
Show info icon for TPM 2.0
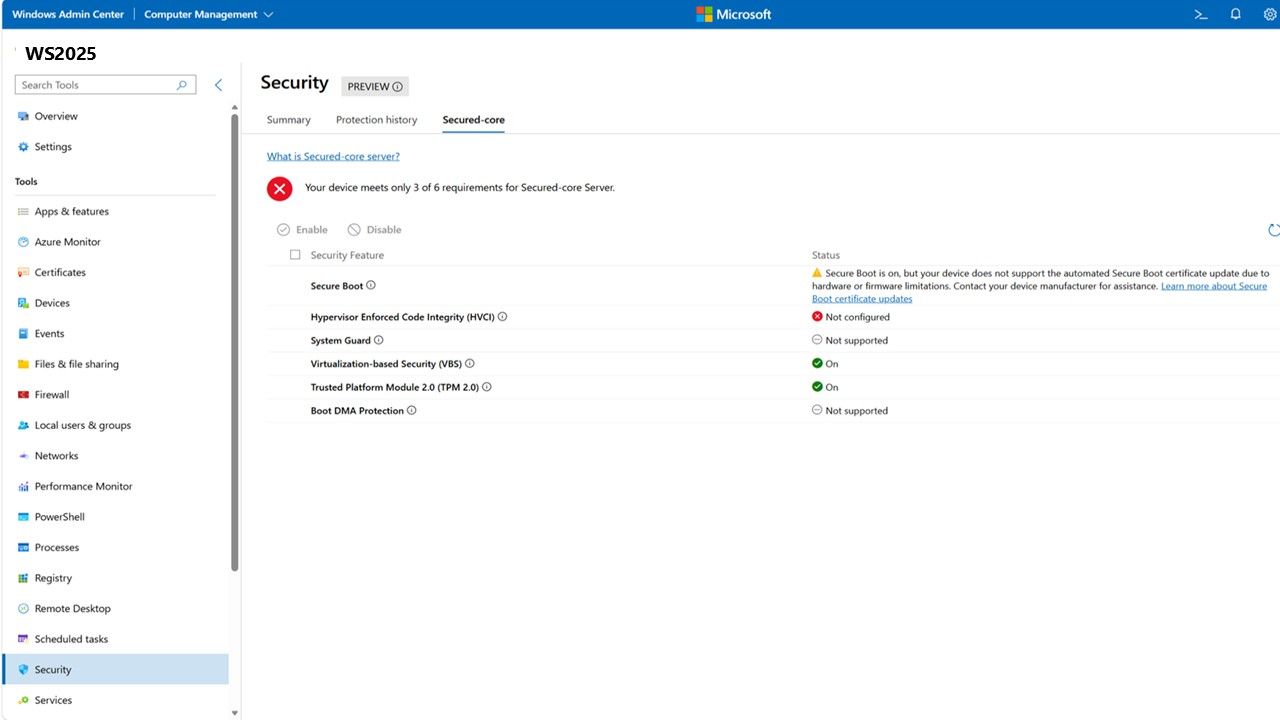[x=487, y=386]
